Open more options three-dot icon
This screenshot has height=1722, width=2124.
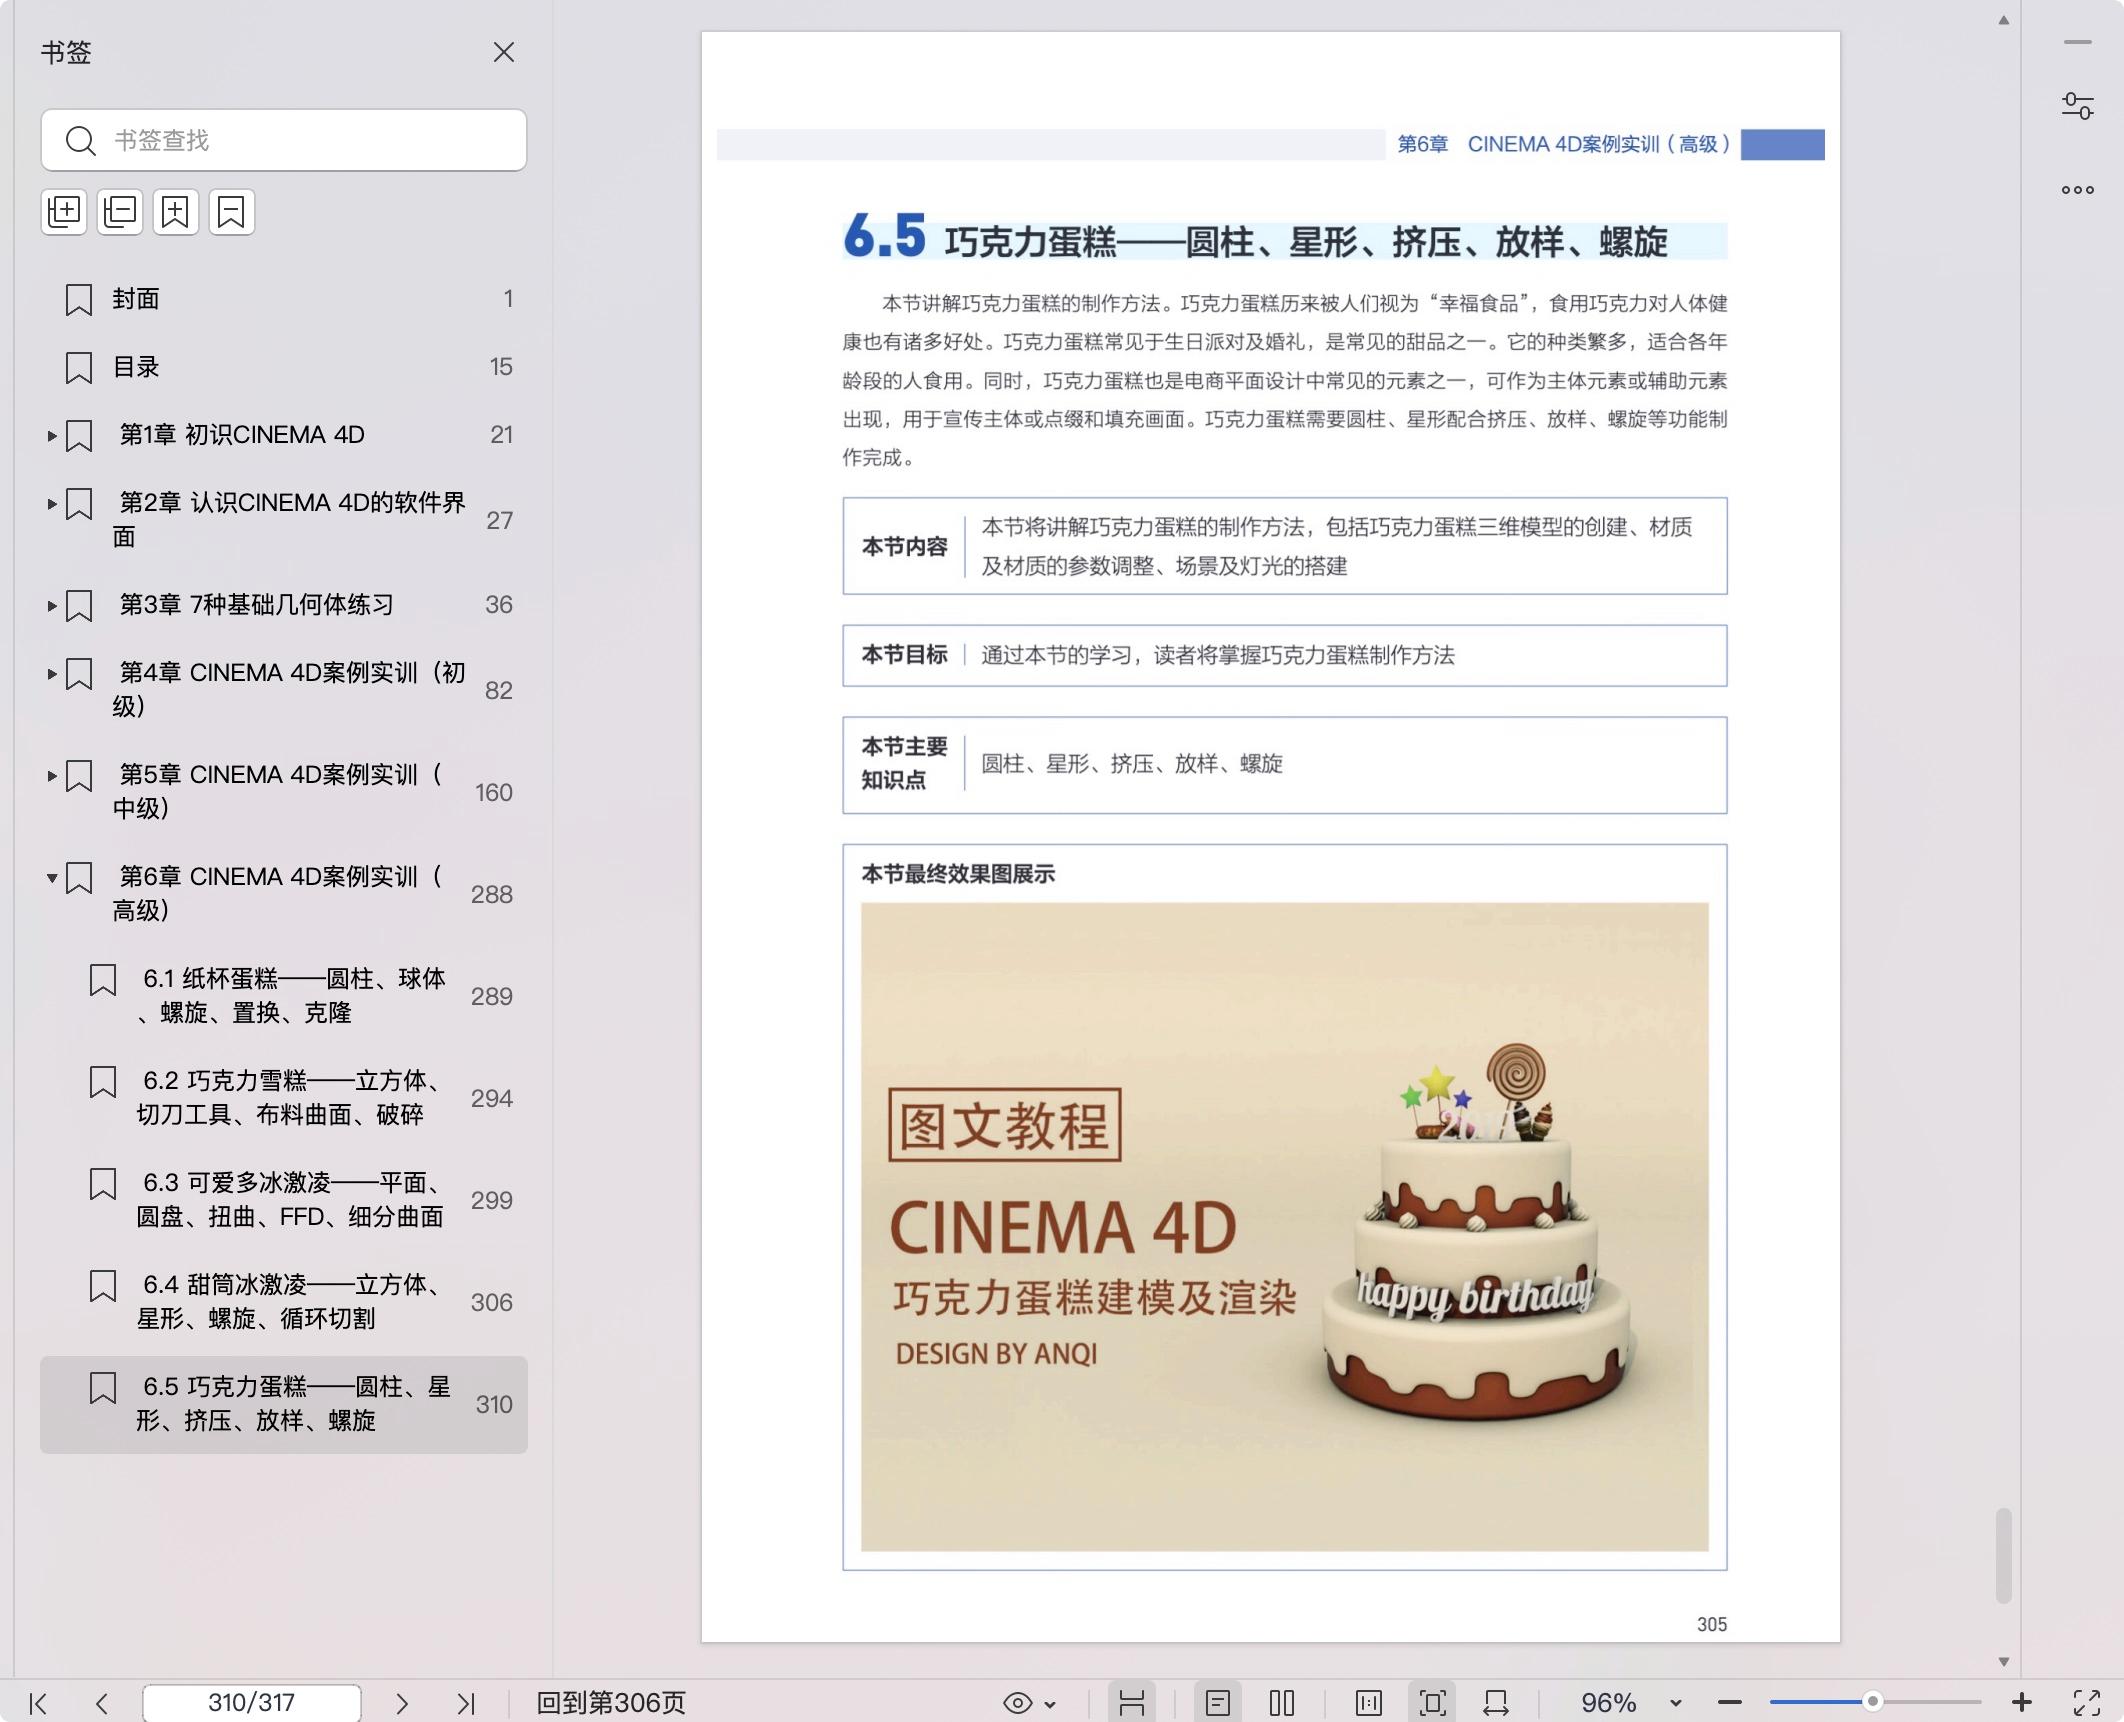pyautogui.click(x=2078, y=190)
